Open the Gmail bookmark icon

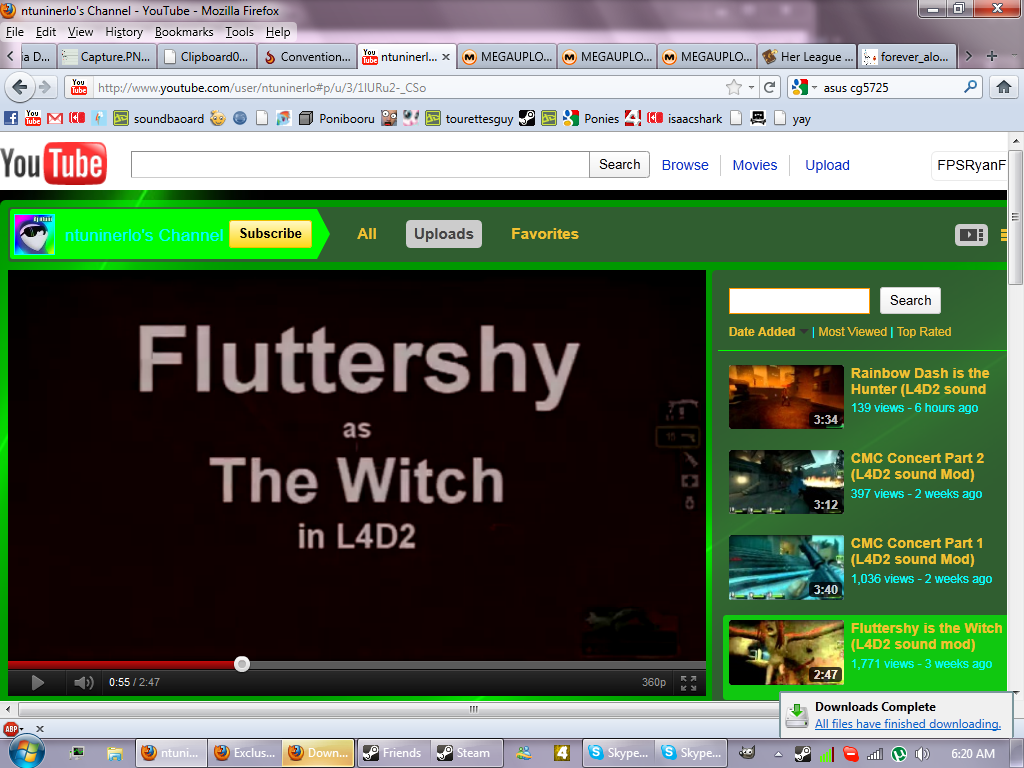pos(55,118)
